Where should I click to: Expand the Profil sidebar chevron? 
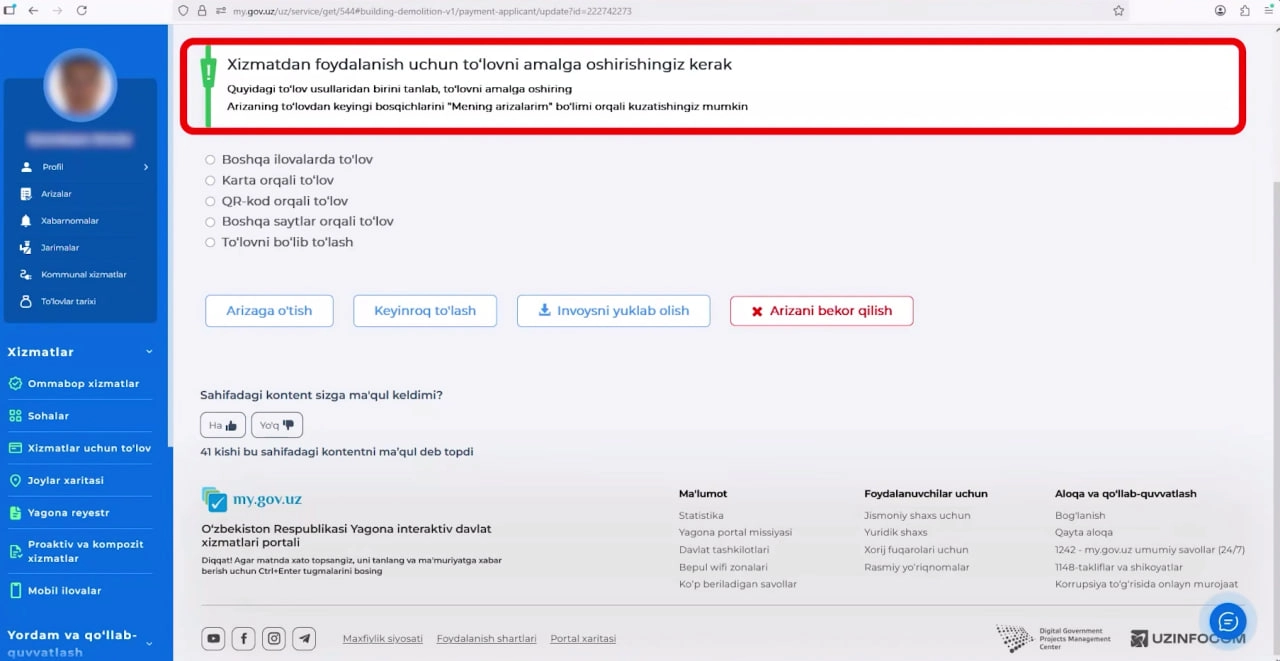pos(146,167)
